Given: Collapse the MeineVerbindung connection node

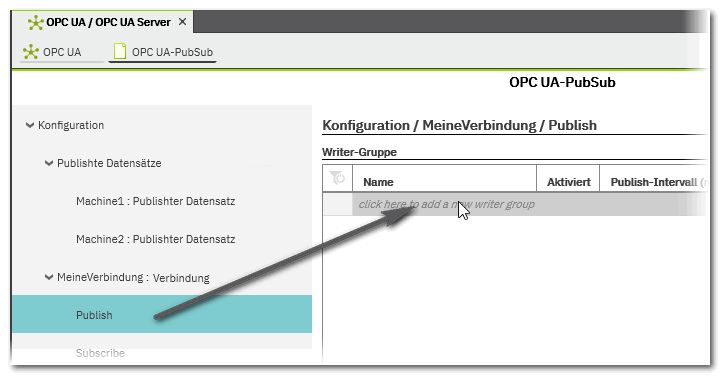Looking at the screenshot, I should (49, 277).
